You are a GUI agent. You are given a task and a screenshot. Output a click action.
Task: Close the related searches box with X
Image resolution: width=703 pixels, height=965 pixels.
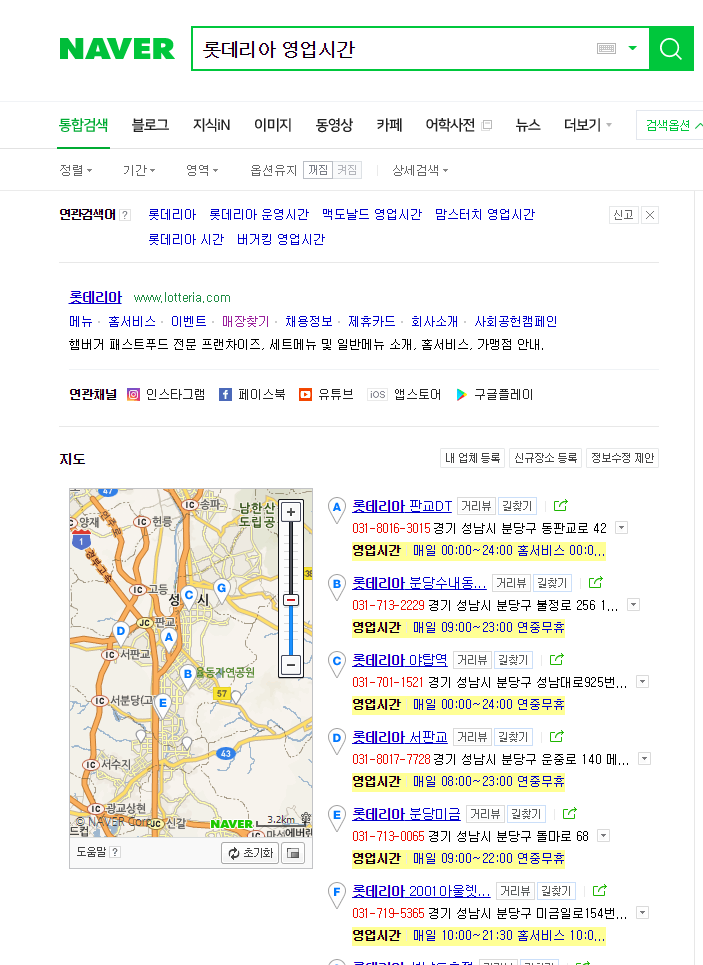tap(650, 215)
